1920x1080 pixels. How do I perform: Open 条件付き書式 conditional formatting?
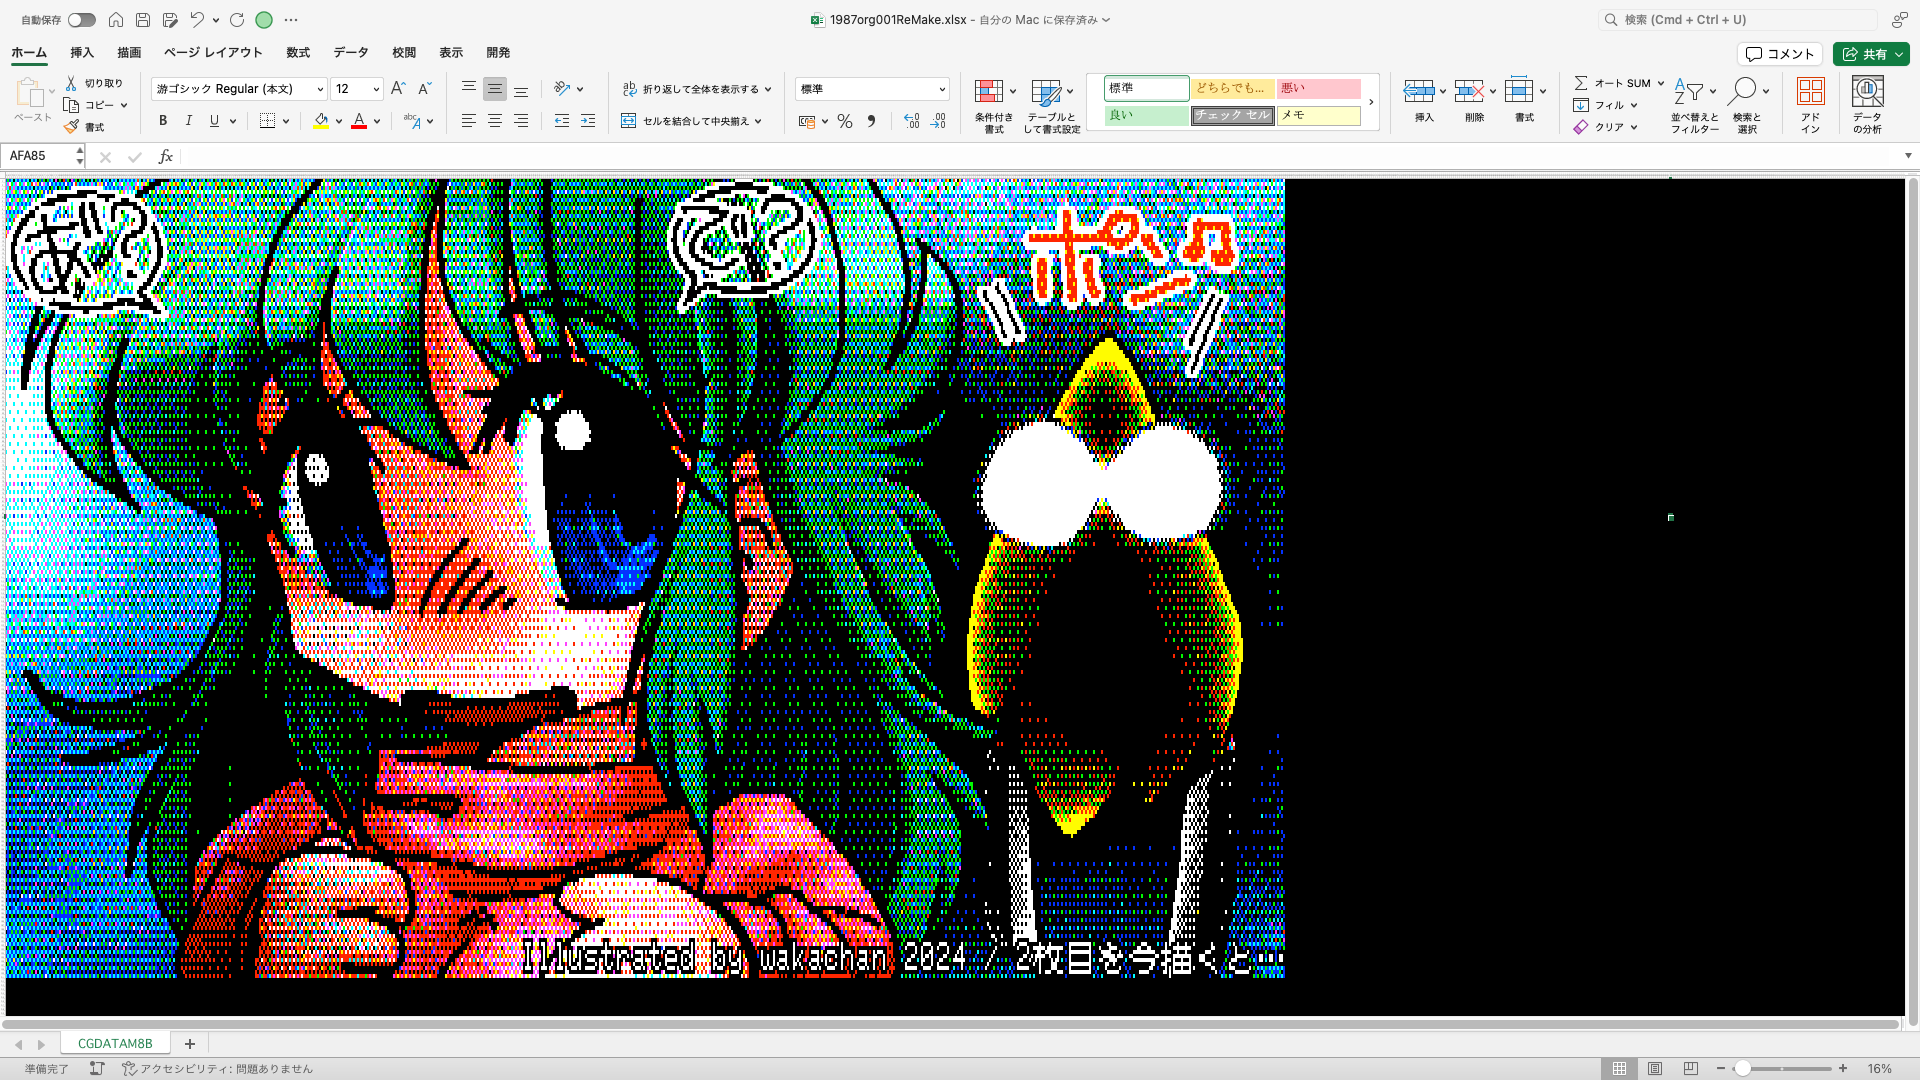click(993, 105)
